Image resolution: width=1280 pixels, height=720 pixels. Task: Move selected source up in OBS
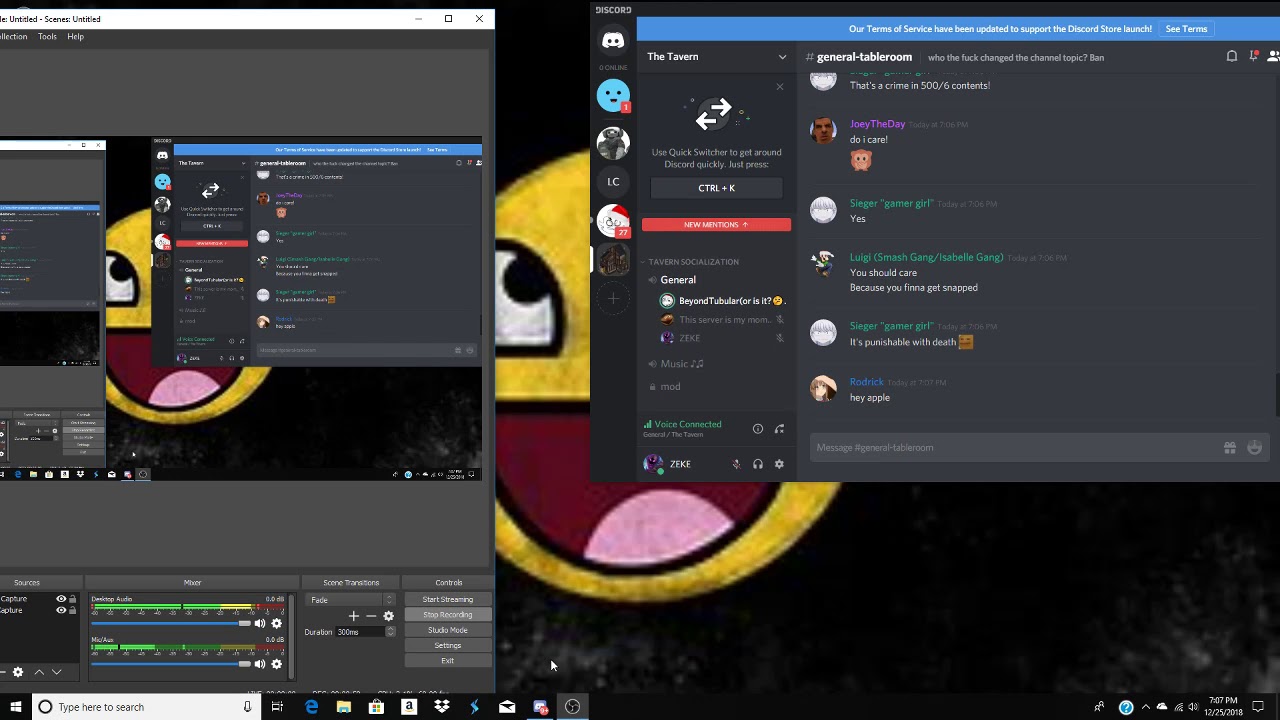[x=39, y=672]
